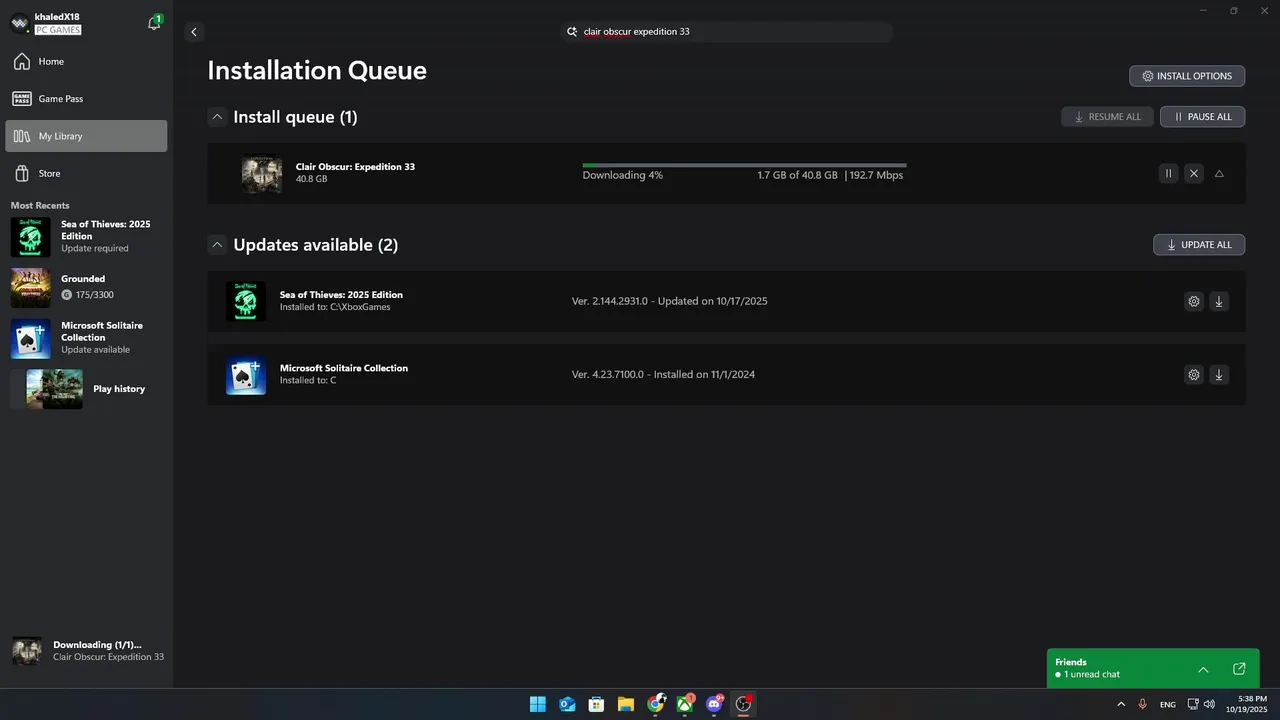Show hidden system tray icons

(x=1121, y=705)
